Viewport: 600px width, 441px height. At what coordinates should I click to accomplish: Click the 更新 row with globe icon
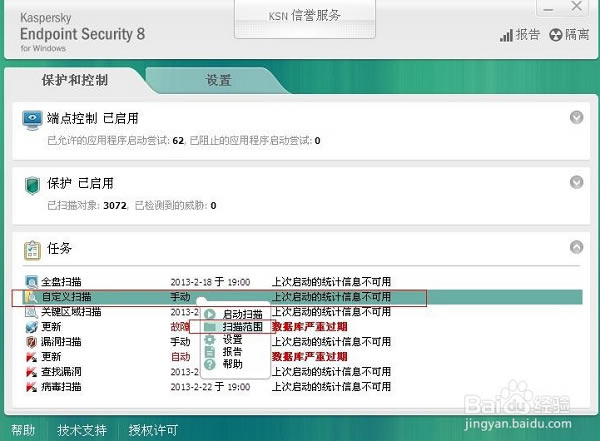point(302,327)
